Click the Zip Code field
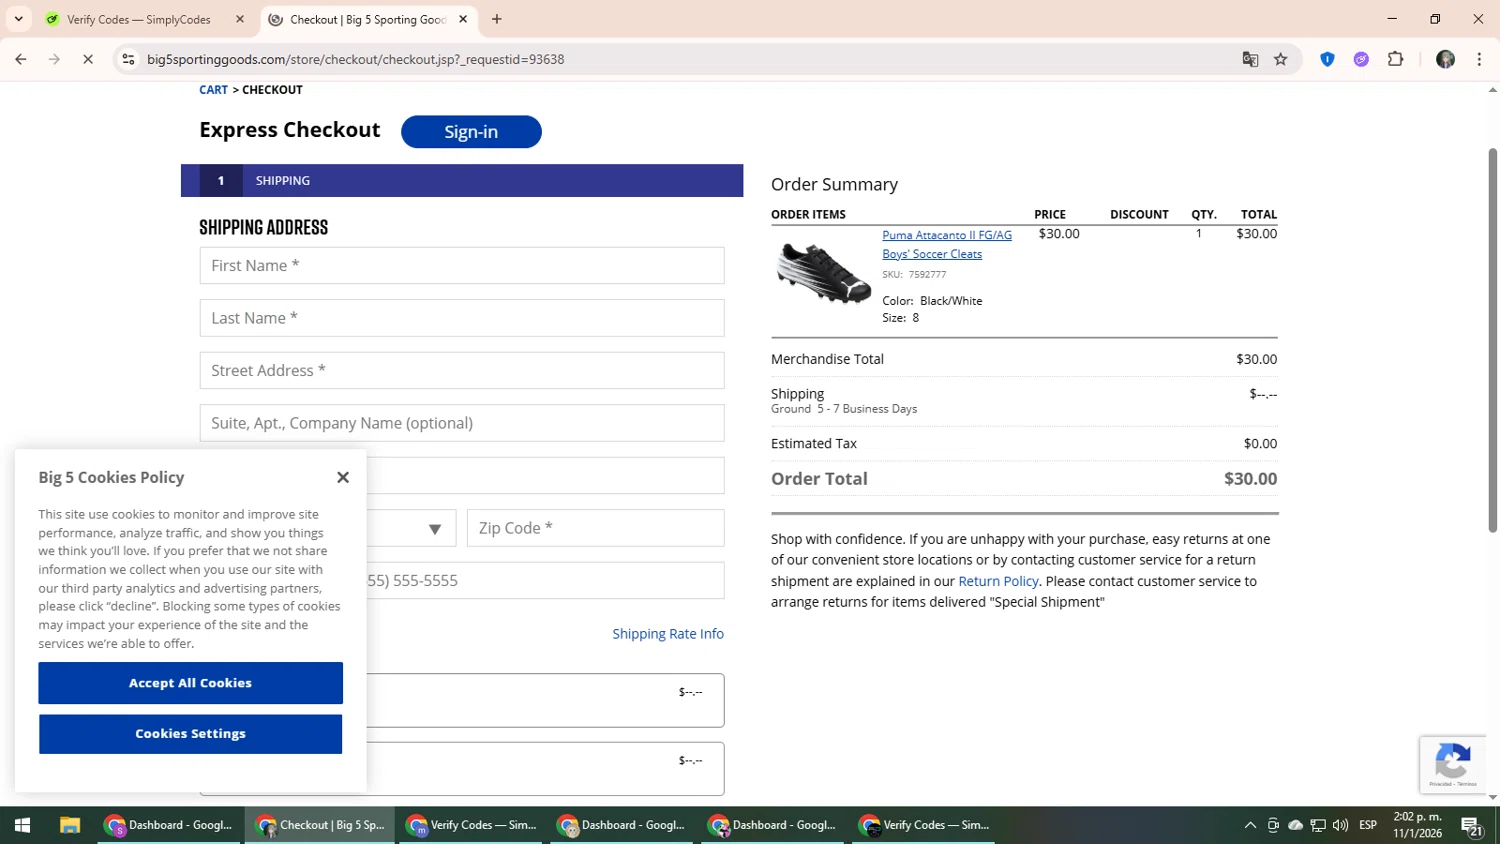Image resolution: width=1500 pixels, height=844 pixels. tap(596, 528)
